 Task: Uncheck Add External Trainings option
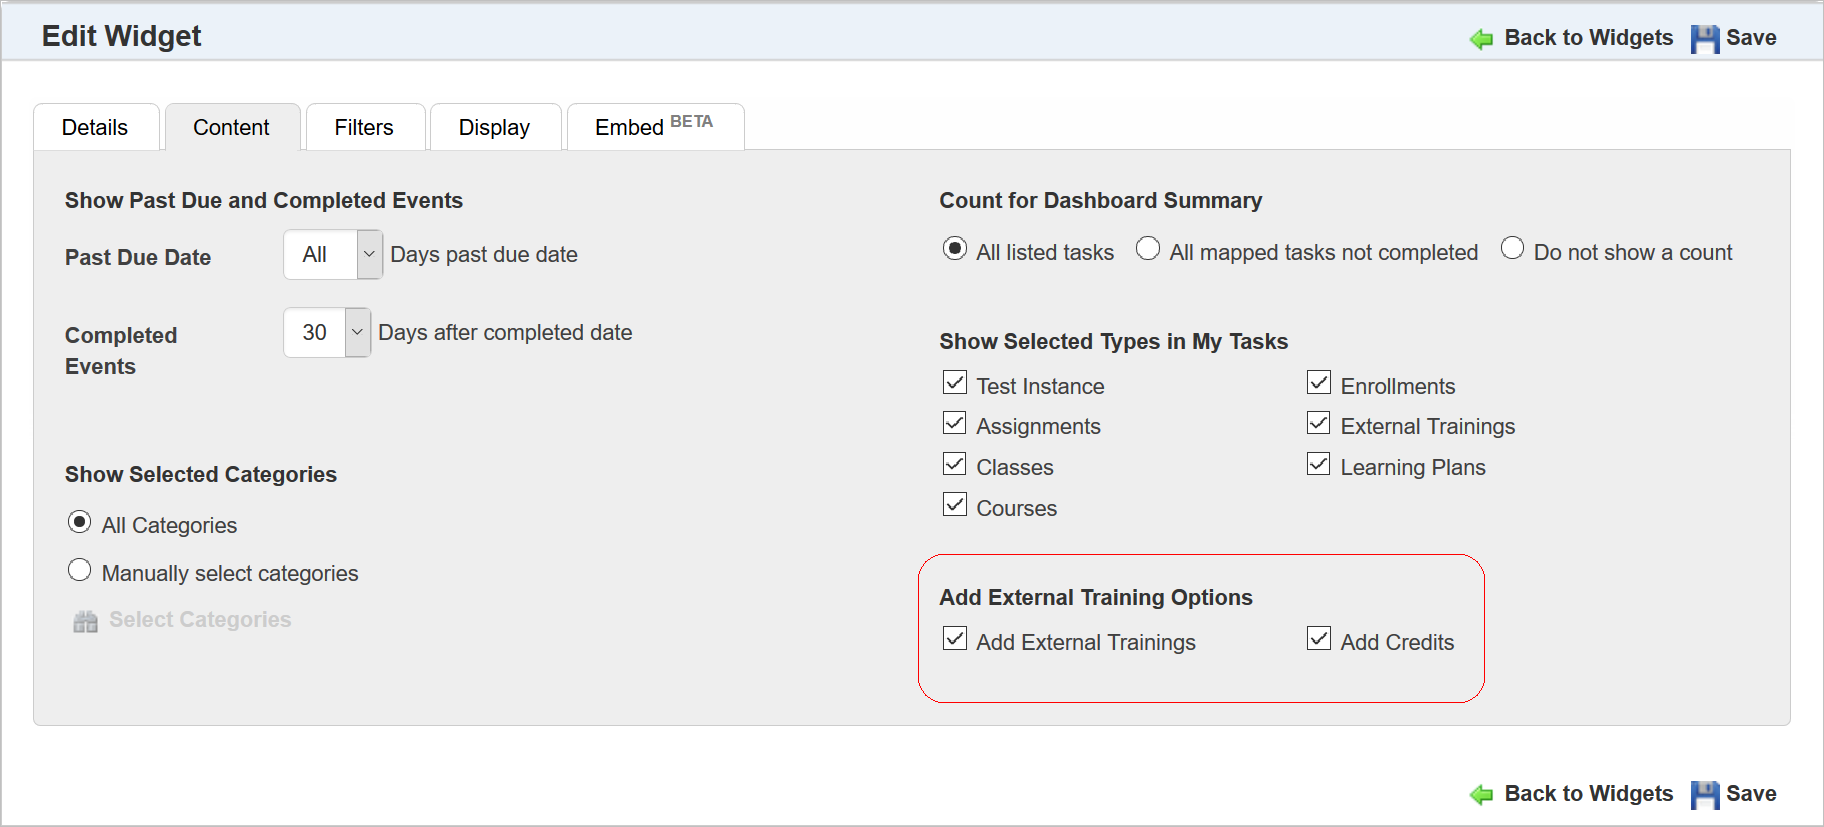click(x=955, y=639)
